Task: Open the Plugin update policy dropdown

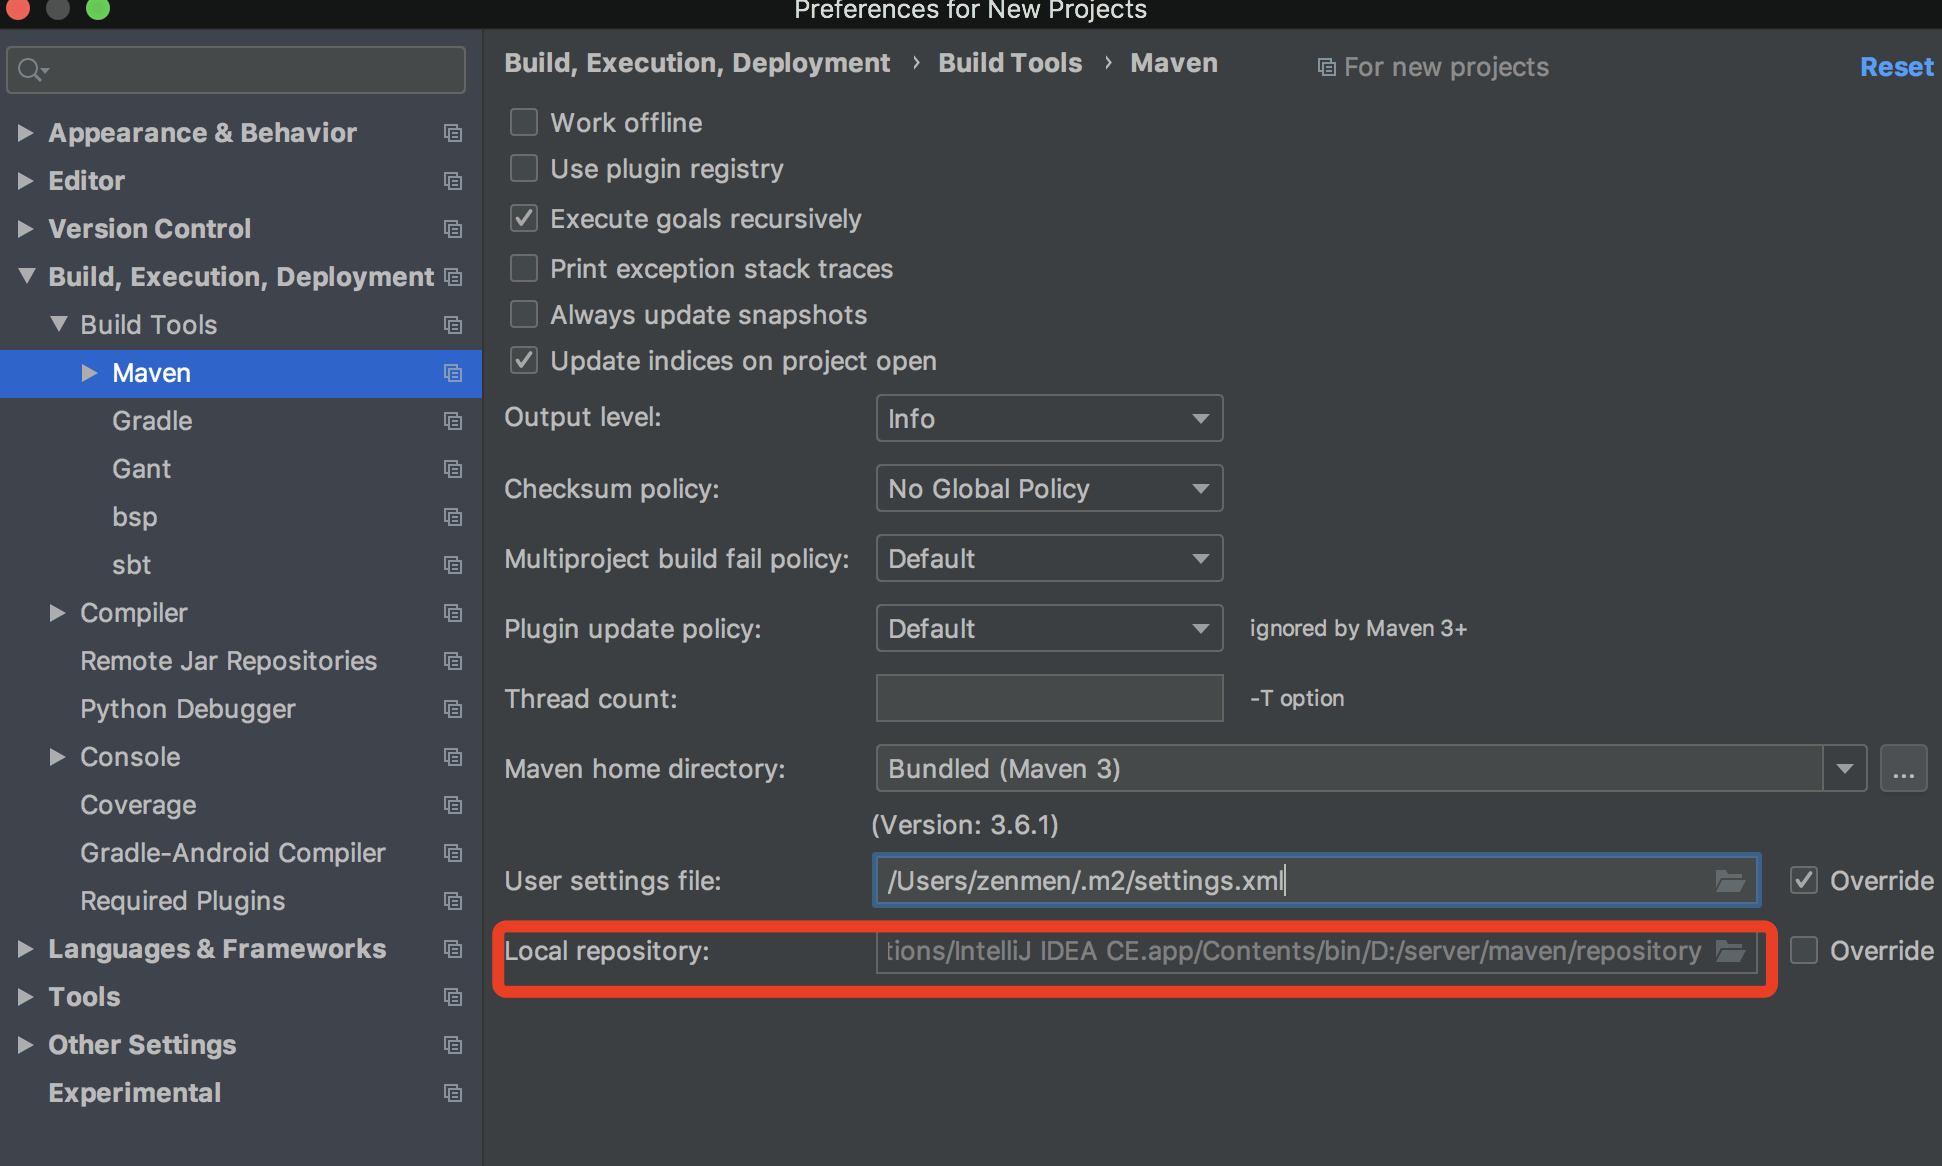Action: (x=1049, y=628)
